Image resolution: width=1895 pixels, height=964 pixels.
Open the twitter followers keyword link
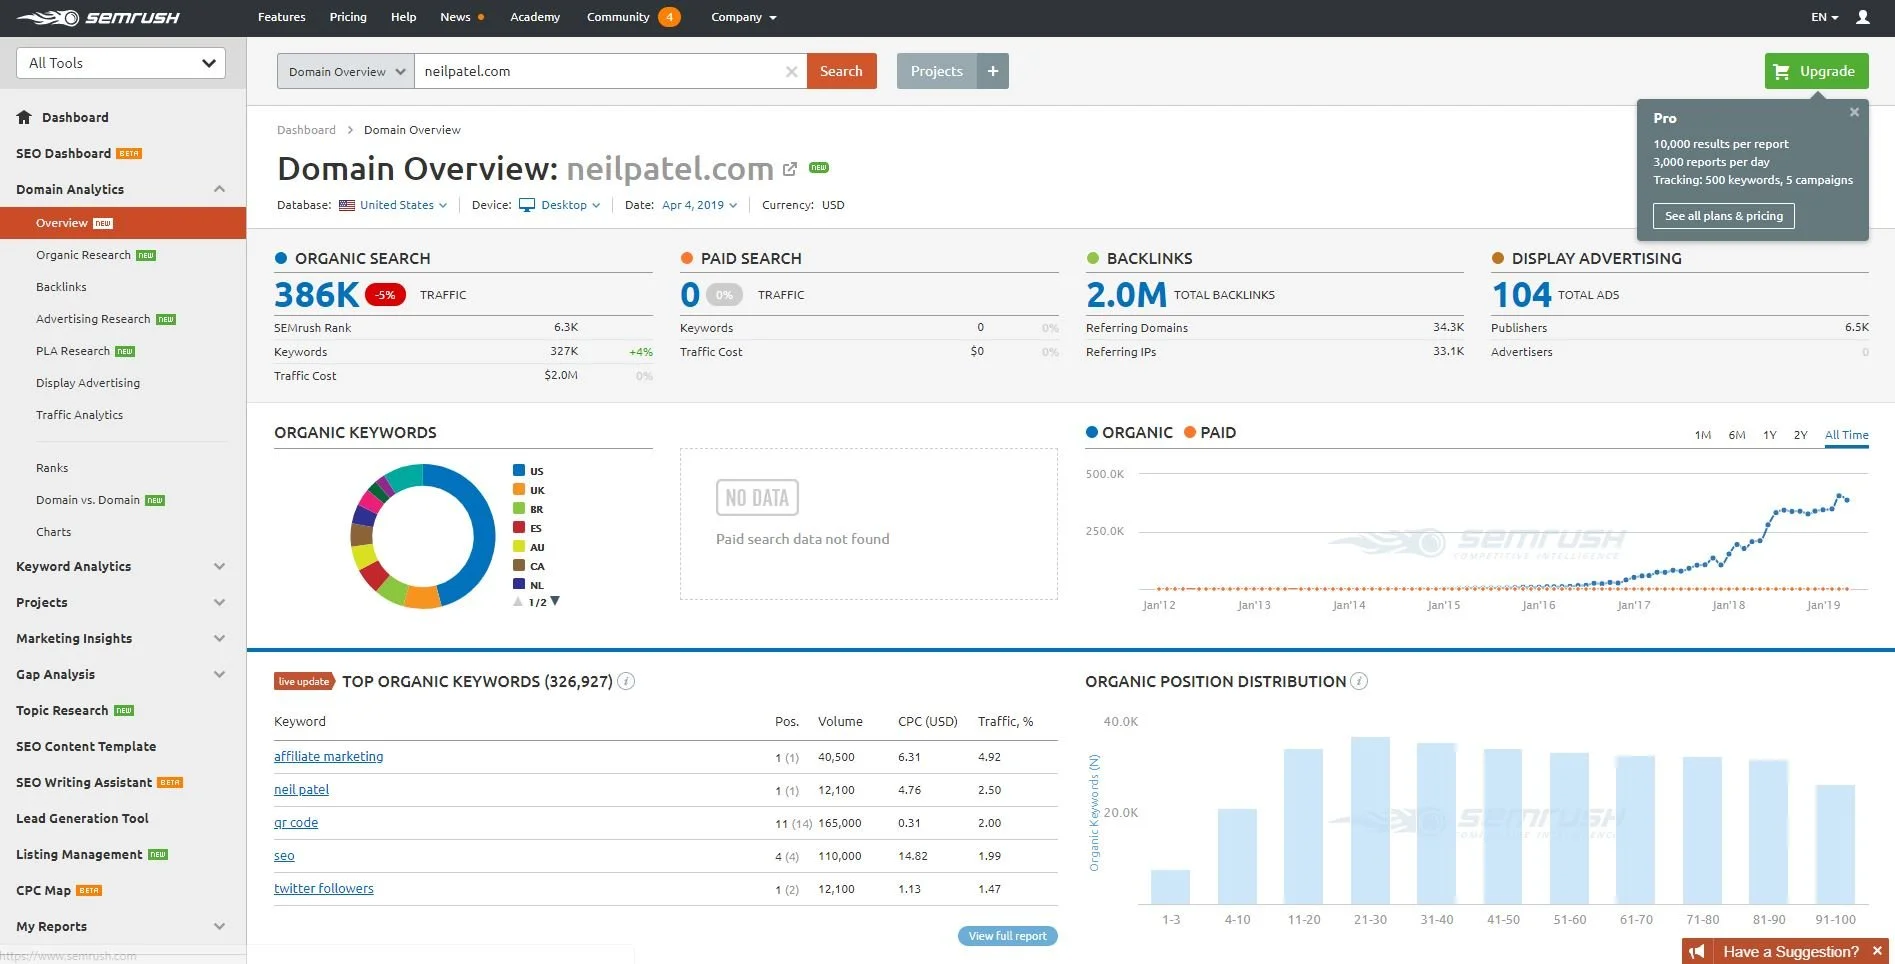323,889
